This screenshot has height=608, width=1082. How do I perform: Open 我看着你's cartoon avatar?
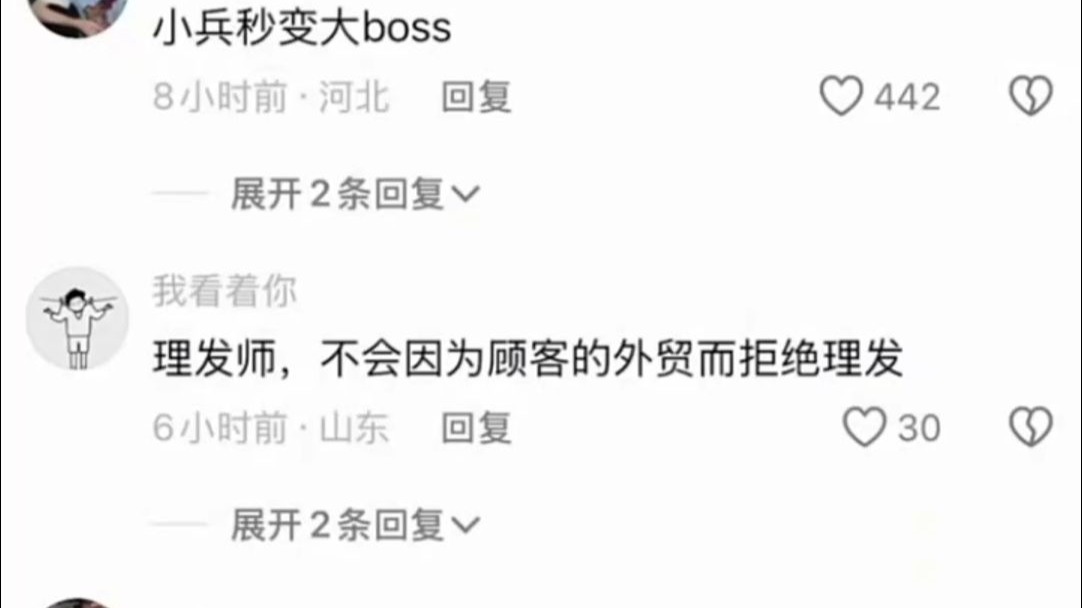pyautogui.click(x=77, y=318)
